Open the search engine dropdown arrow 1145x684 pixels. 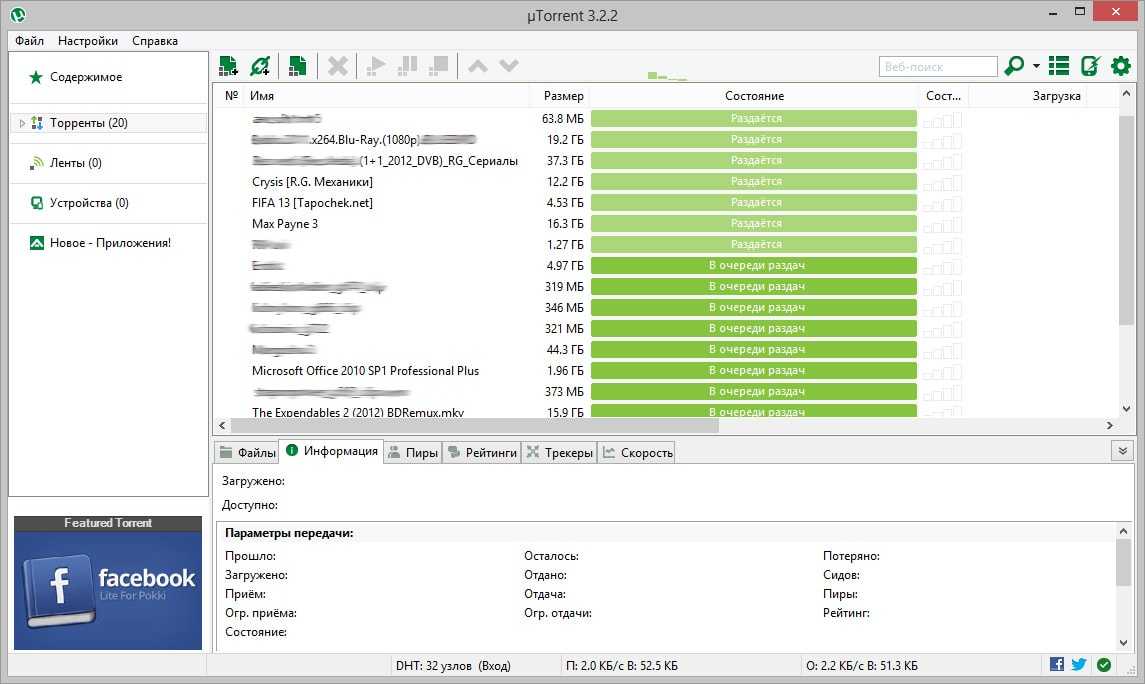pyautogui.click(x=1036, y=66)
